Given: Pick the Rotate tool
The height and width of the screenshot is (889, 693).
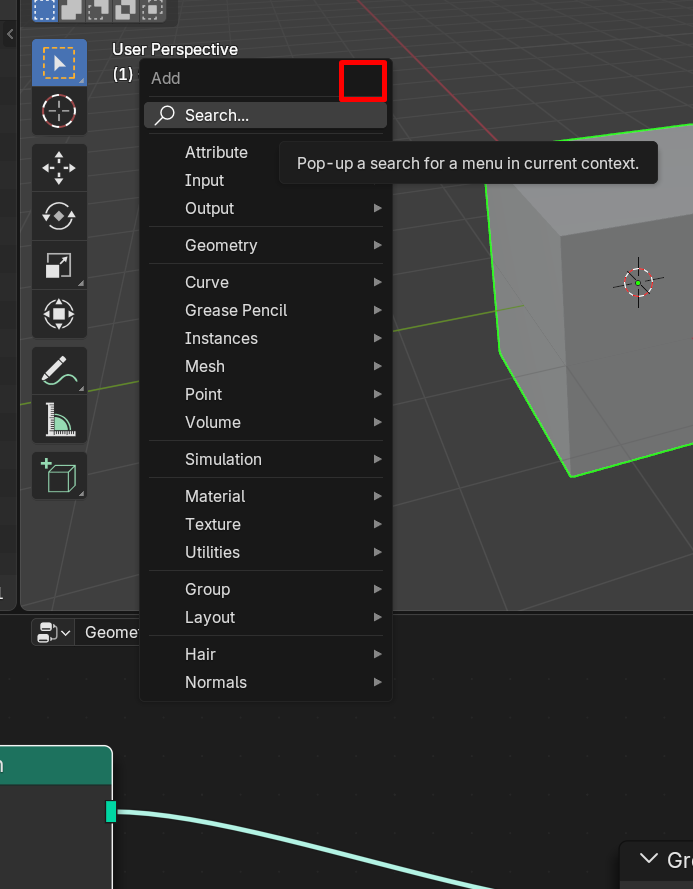Looking at the screenshot, I should click(x=60, y=216).
